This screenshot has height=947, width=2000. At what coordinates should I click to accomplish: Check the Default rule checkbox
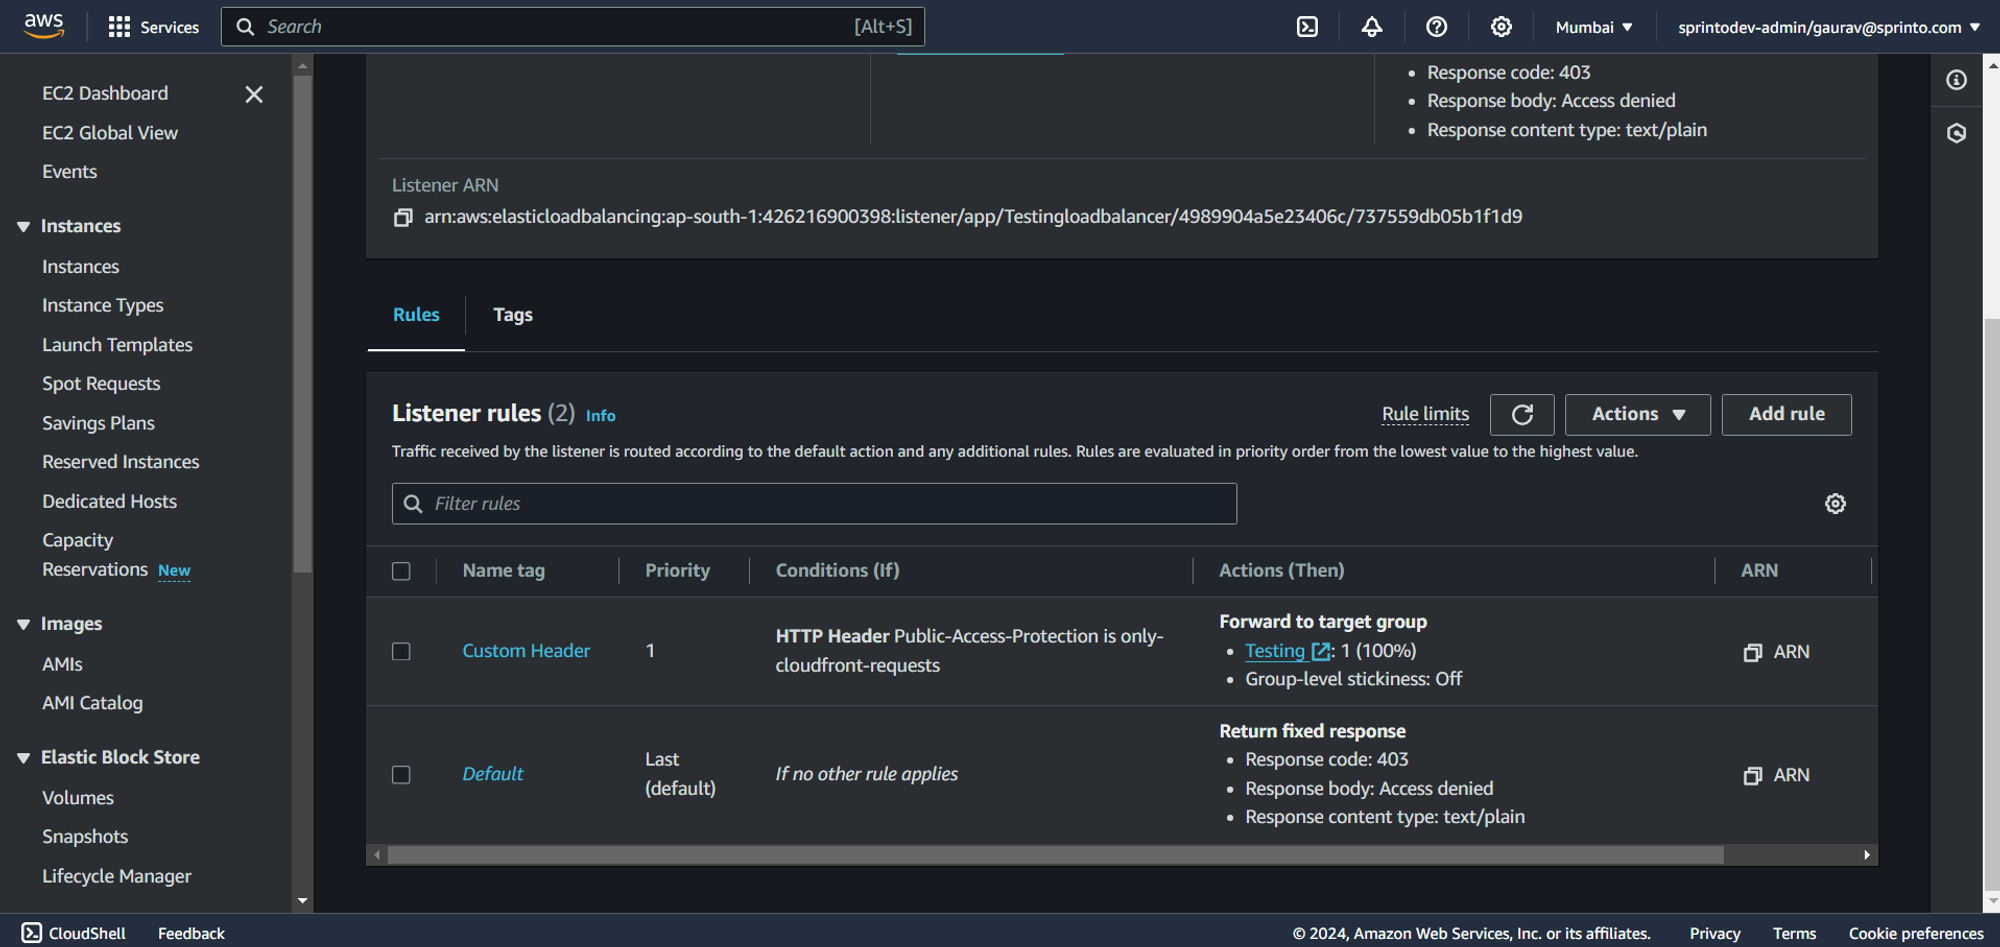(401, 775)
